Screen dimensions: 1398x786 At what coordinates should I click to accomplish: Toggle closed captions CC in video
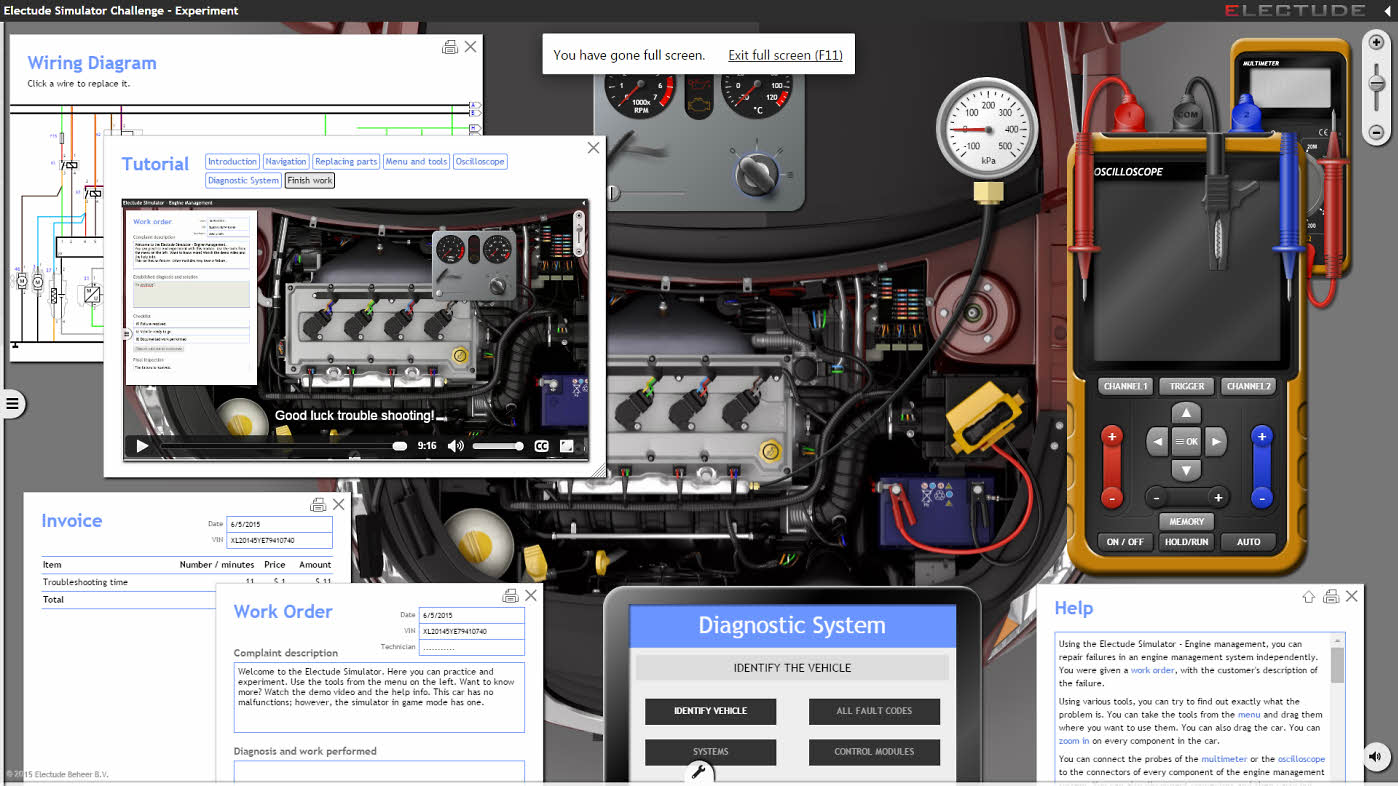click(541, 446)
